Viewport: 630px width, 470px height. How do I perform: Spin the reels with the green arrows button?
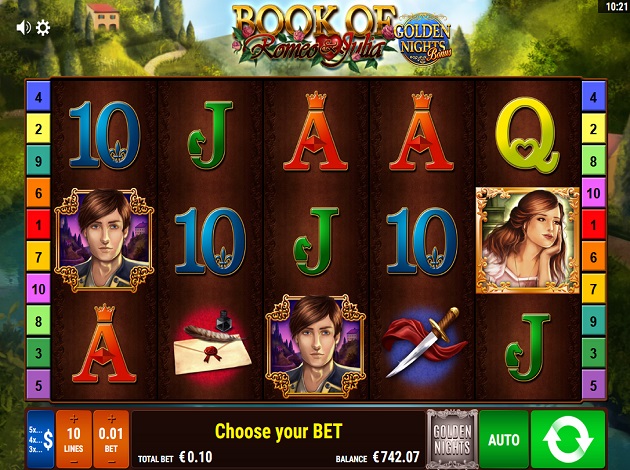coord(568,439)
